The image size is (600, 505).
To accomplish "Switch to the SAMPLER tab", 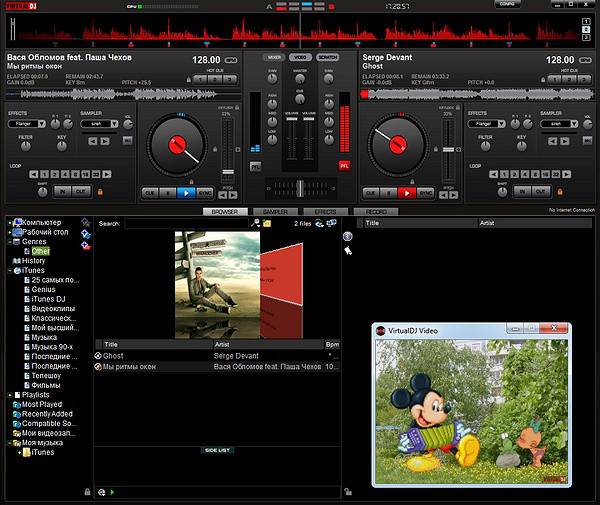I will (x=275, y=212).
